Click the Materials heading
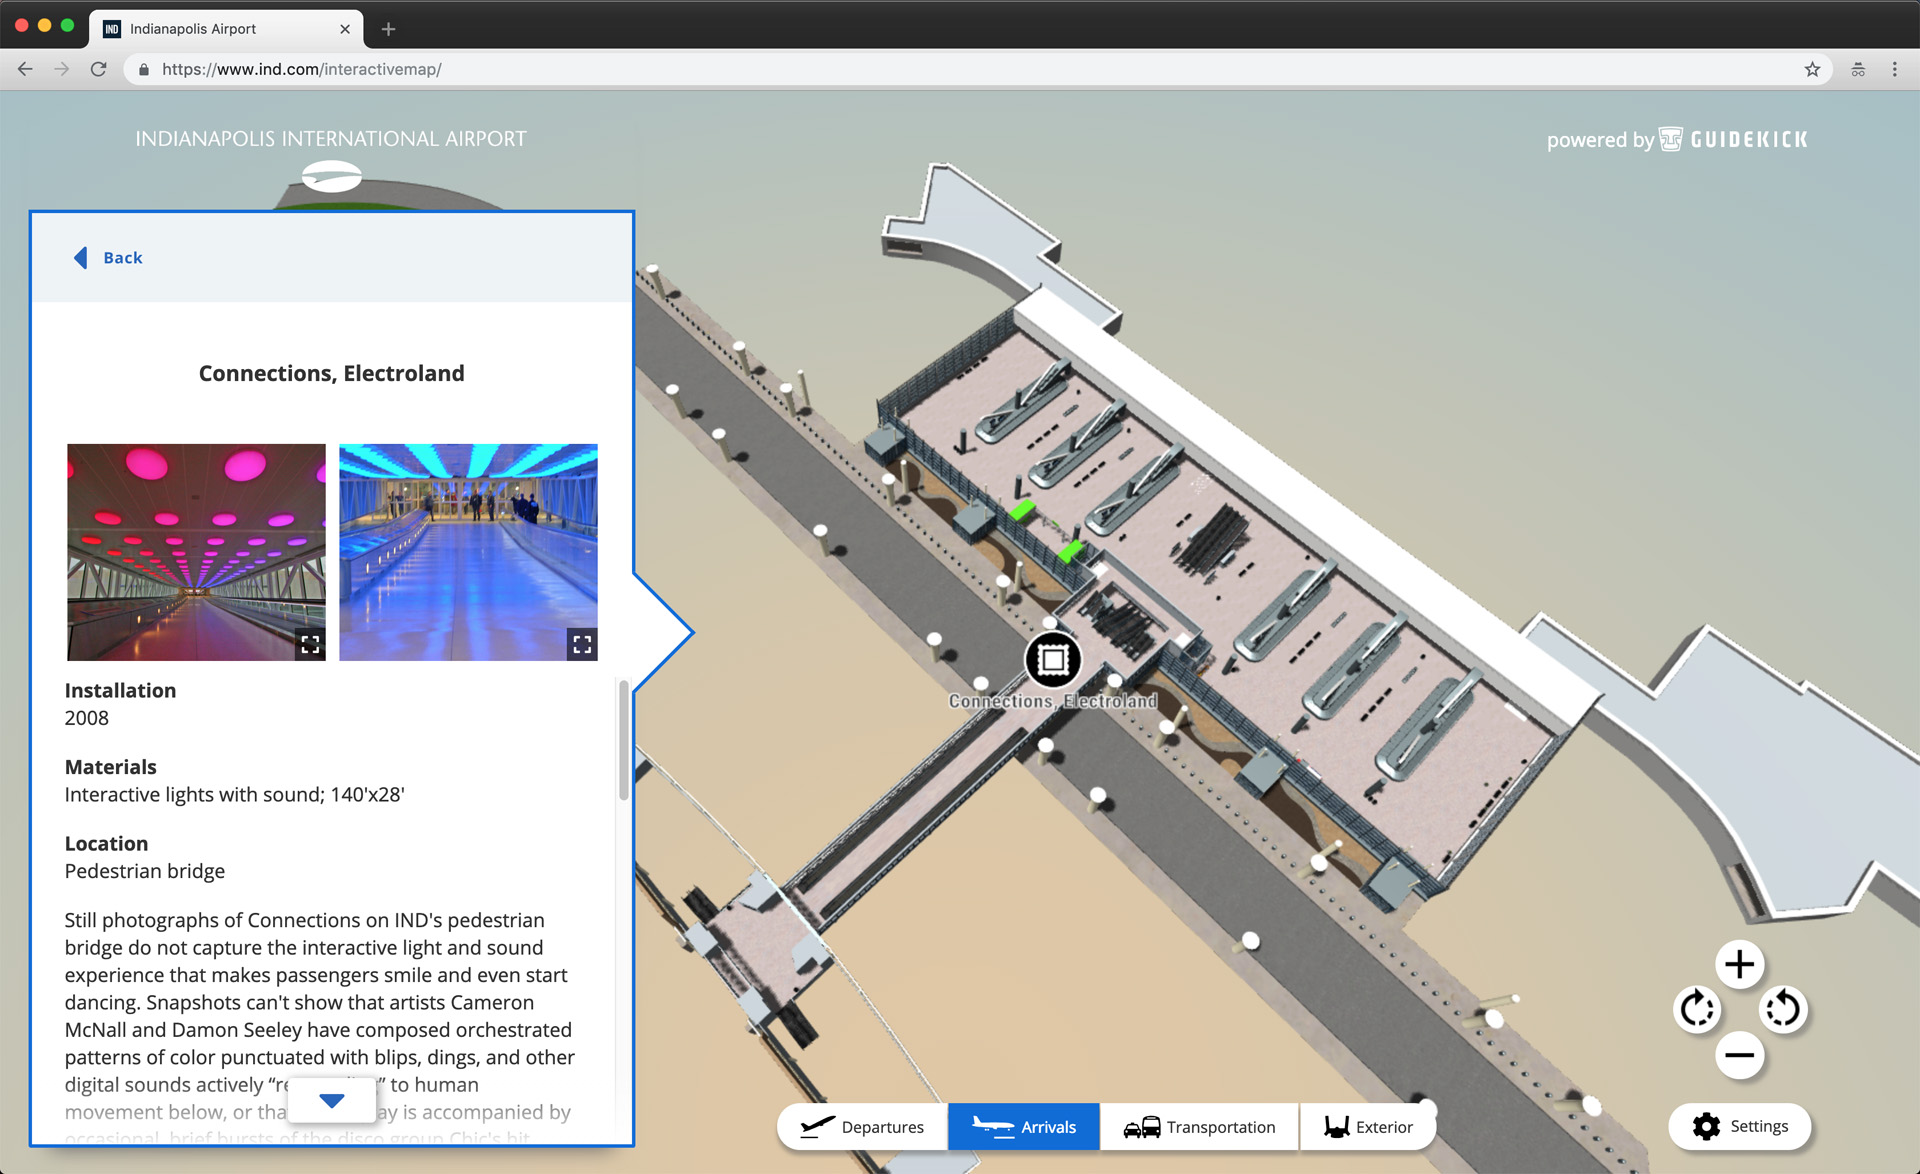The width and height of the screenshot is (1920, 1174). pos(111,767)
